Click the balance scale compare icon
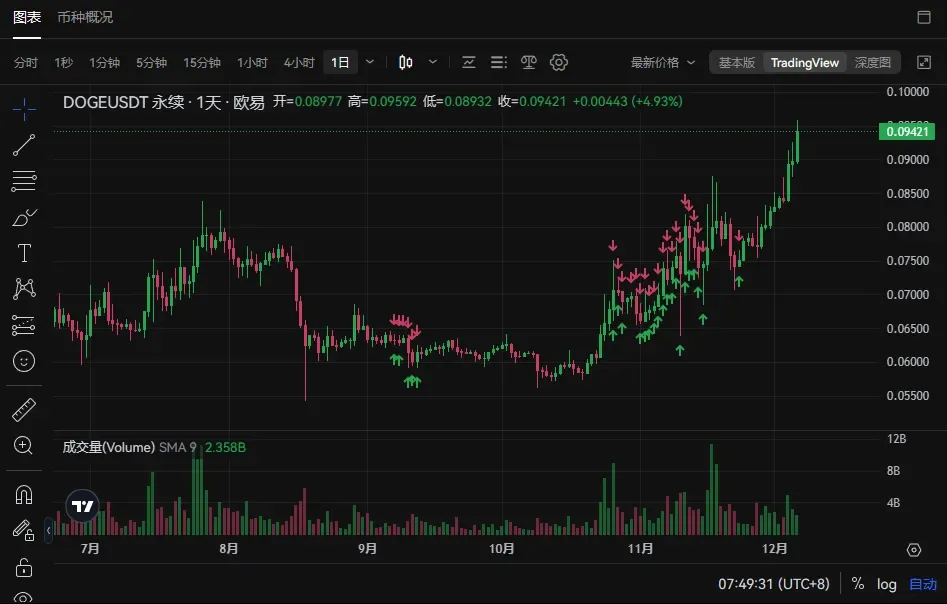The height and width of the screenshot is (604, 947). click(x=528, y=62)
